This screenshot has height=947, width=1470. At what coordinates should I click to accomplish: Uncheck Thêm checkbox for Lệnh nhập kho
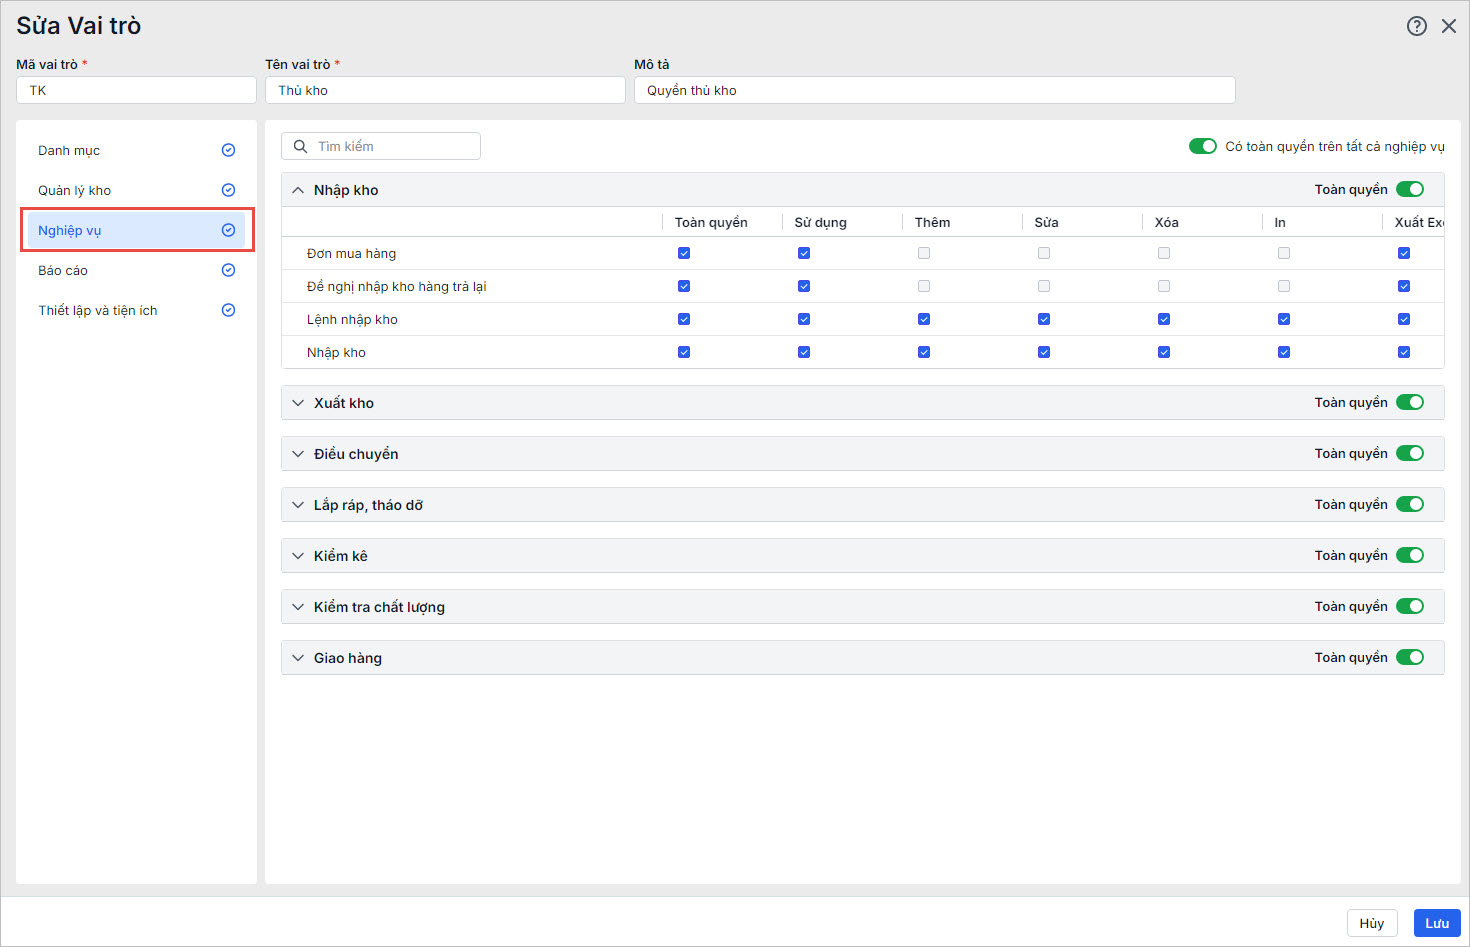(924, 320)
